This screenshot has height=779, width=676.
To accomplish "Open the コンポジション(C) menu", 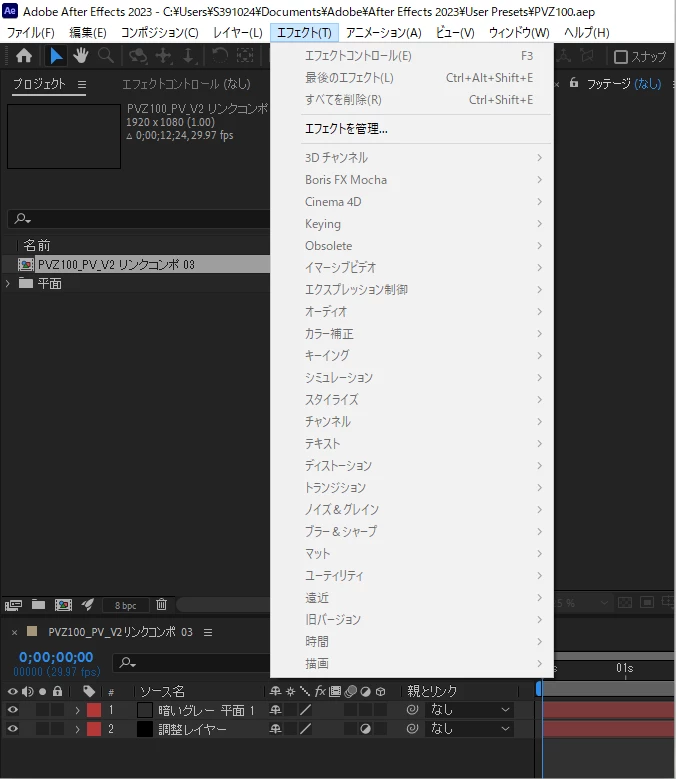I will tap(159, 33).
